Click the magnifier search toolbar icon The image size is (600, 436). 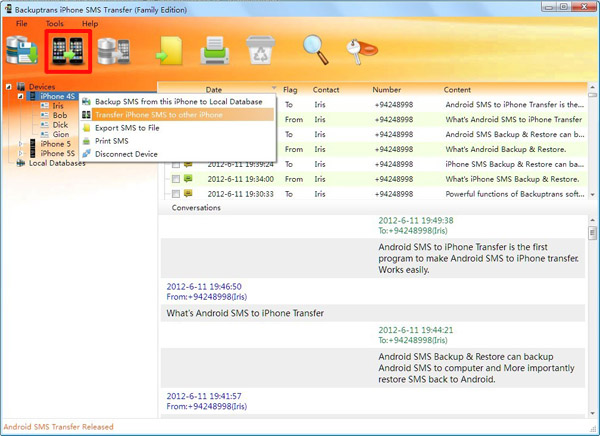316,49
